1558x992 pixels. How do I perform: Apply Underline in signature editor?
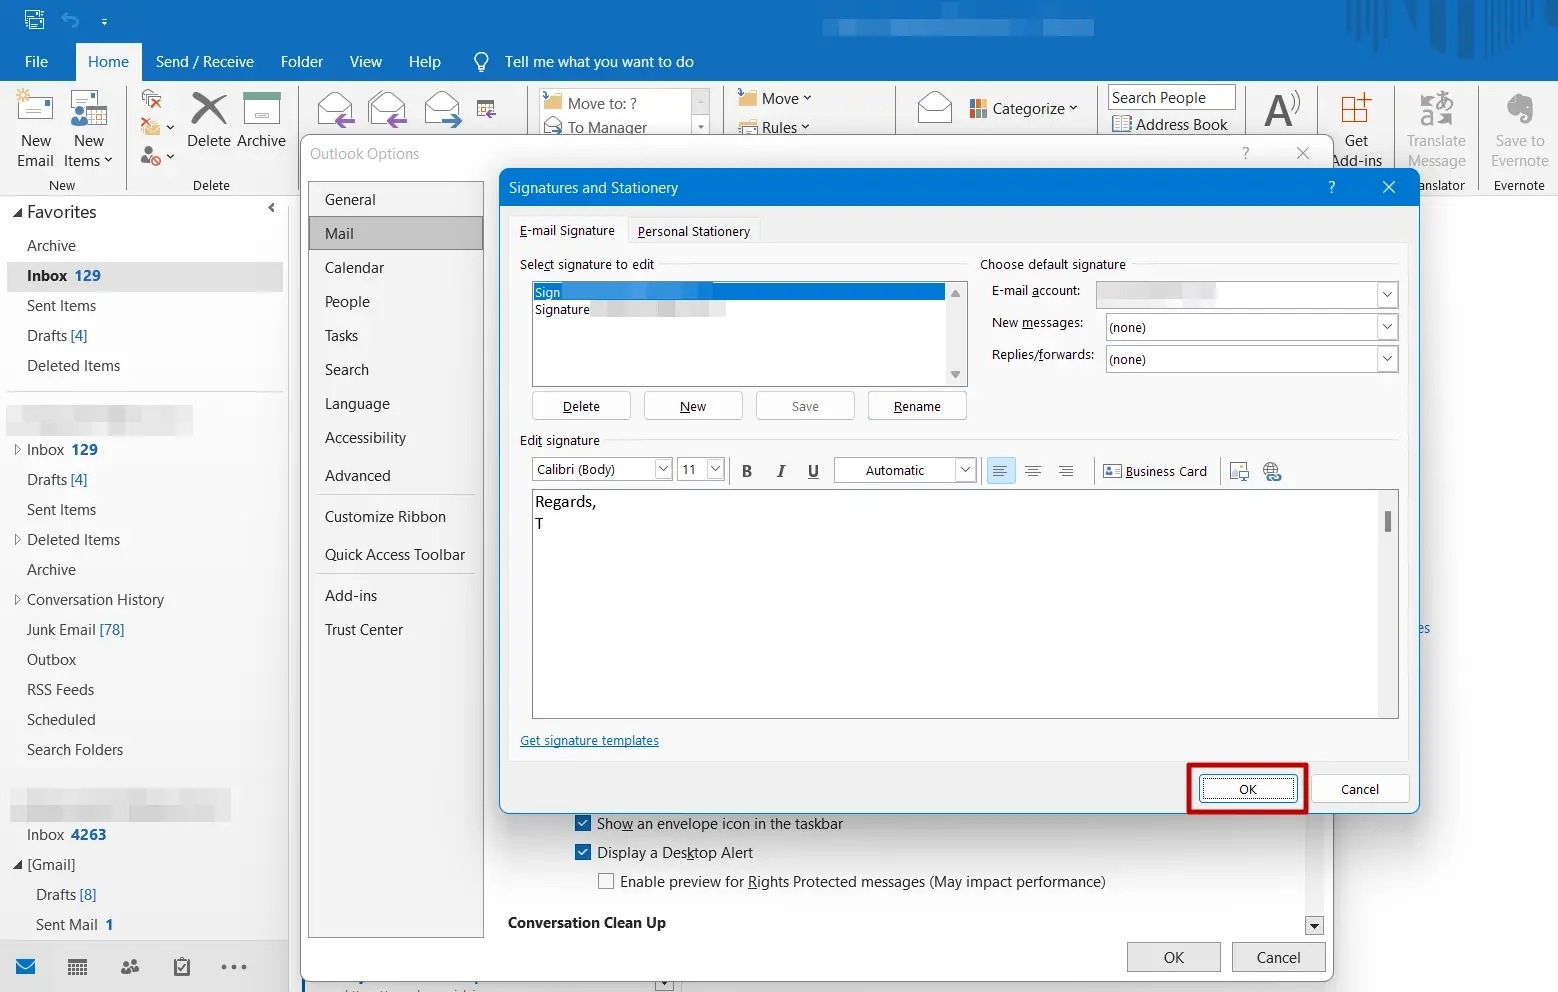point(813,471)
